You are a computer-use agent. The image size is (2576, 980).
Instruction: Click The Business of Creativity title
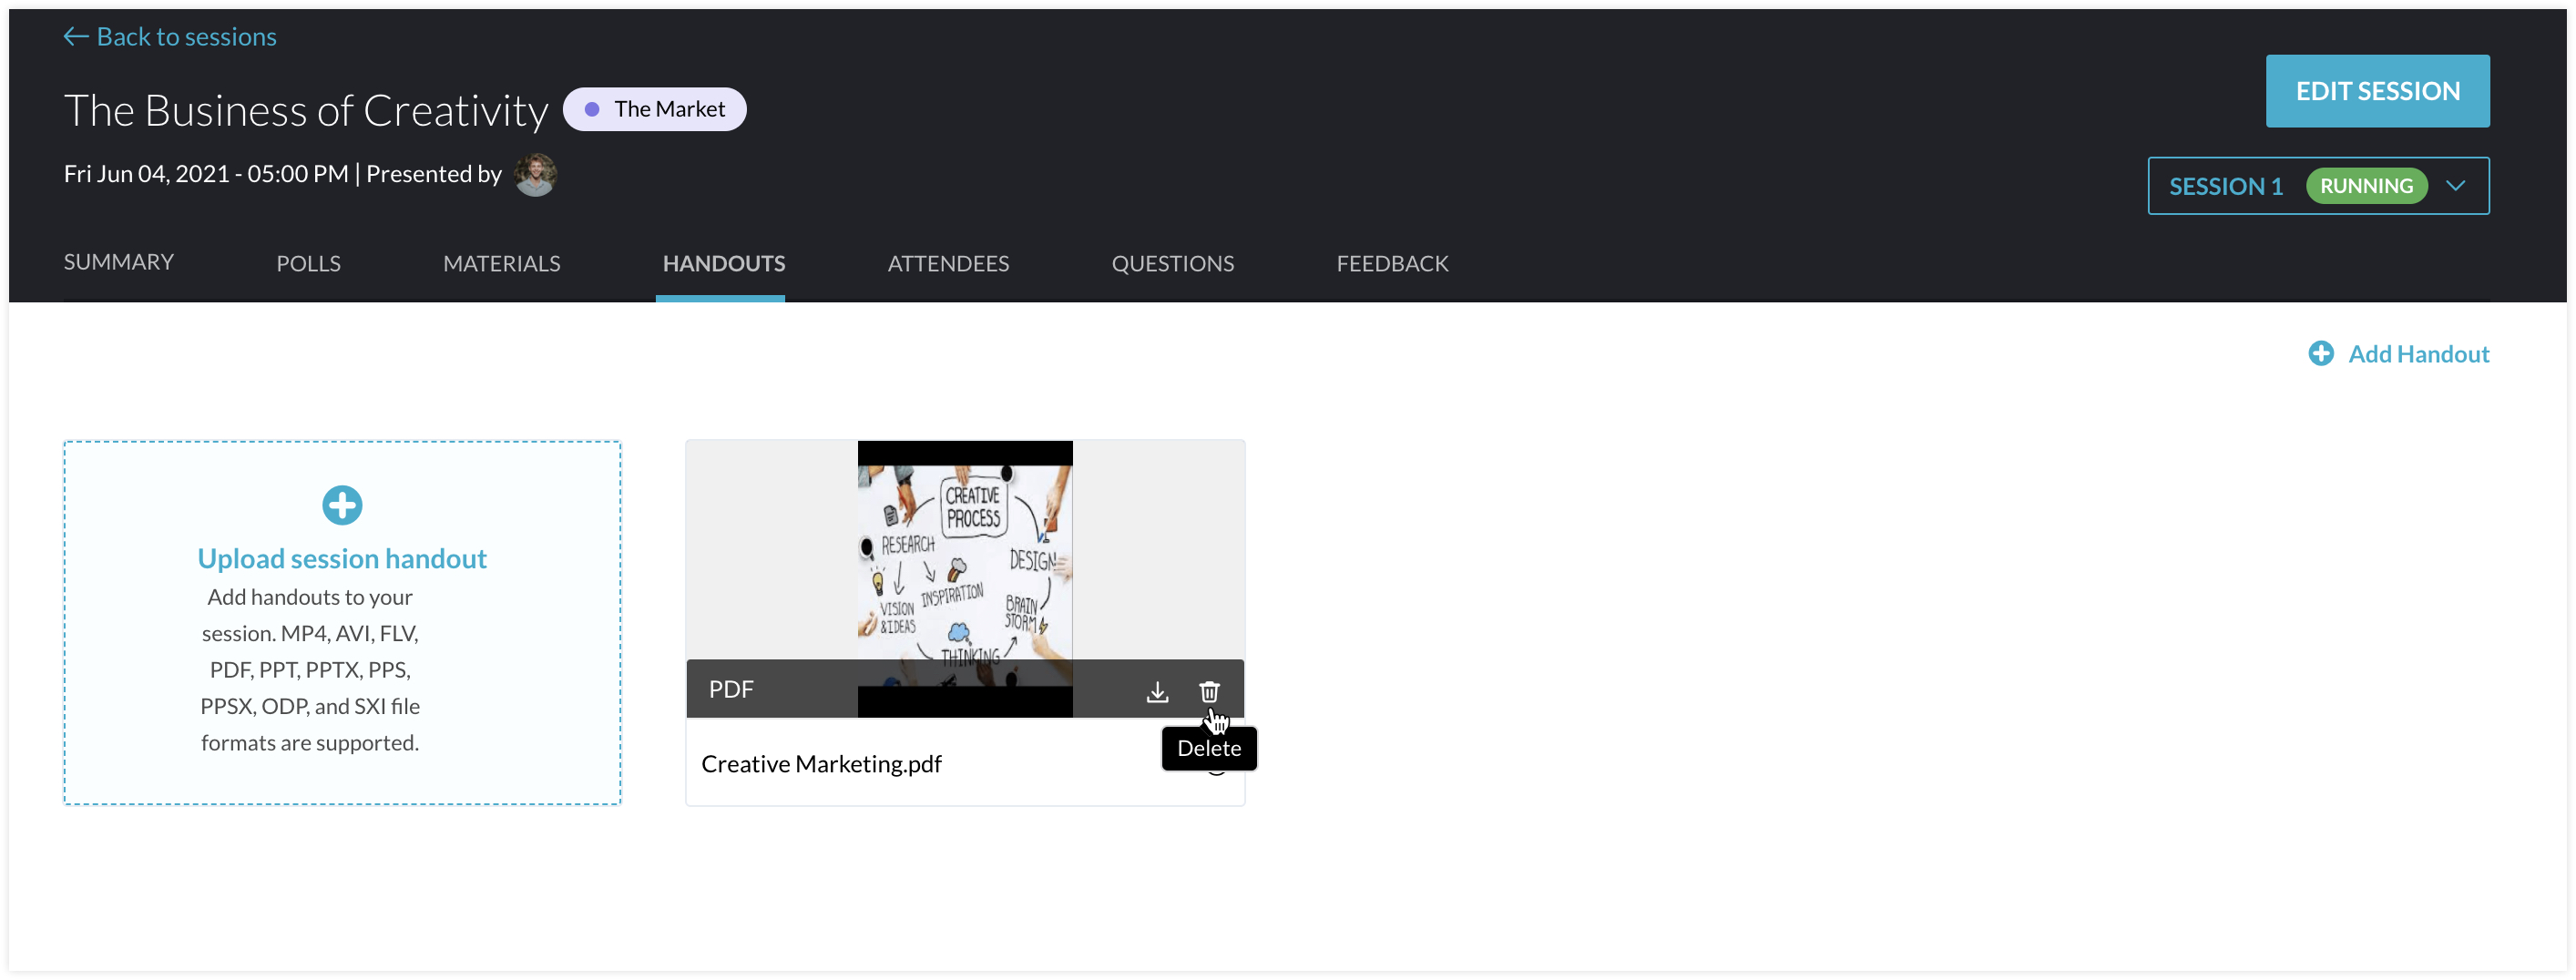click(306, 109)
